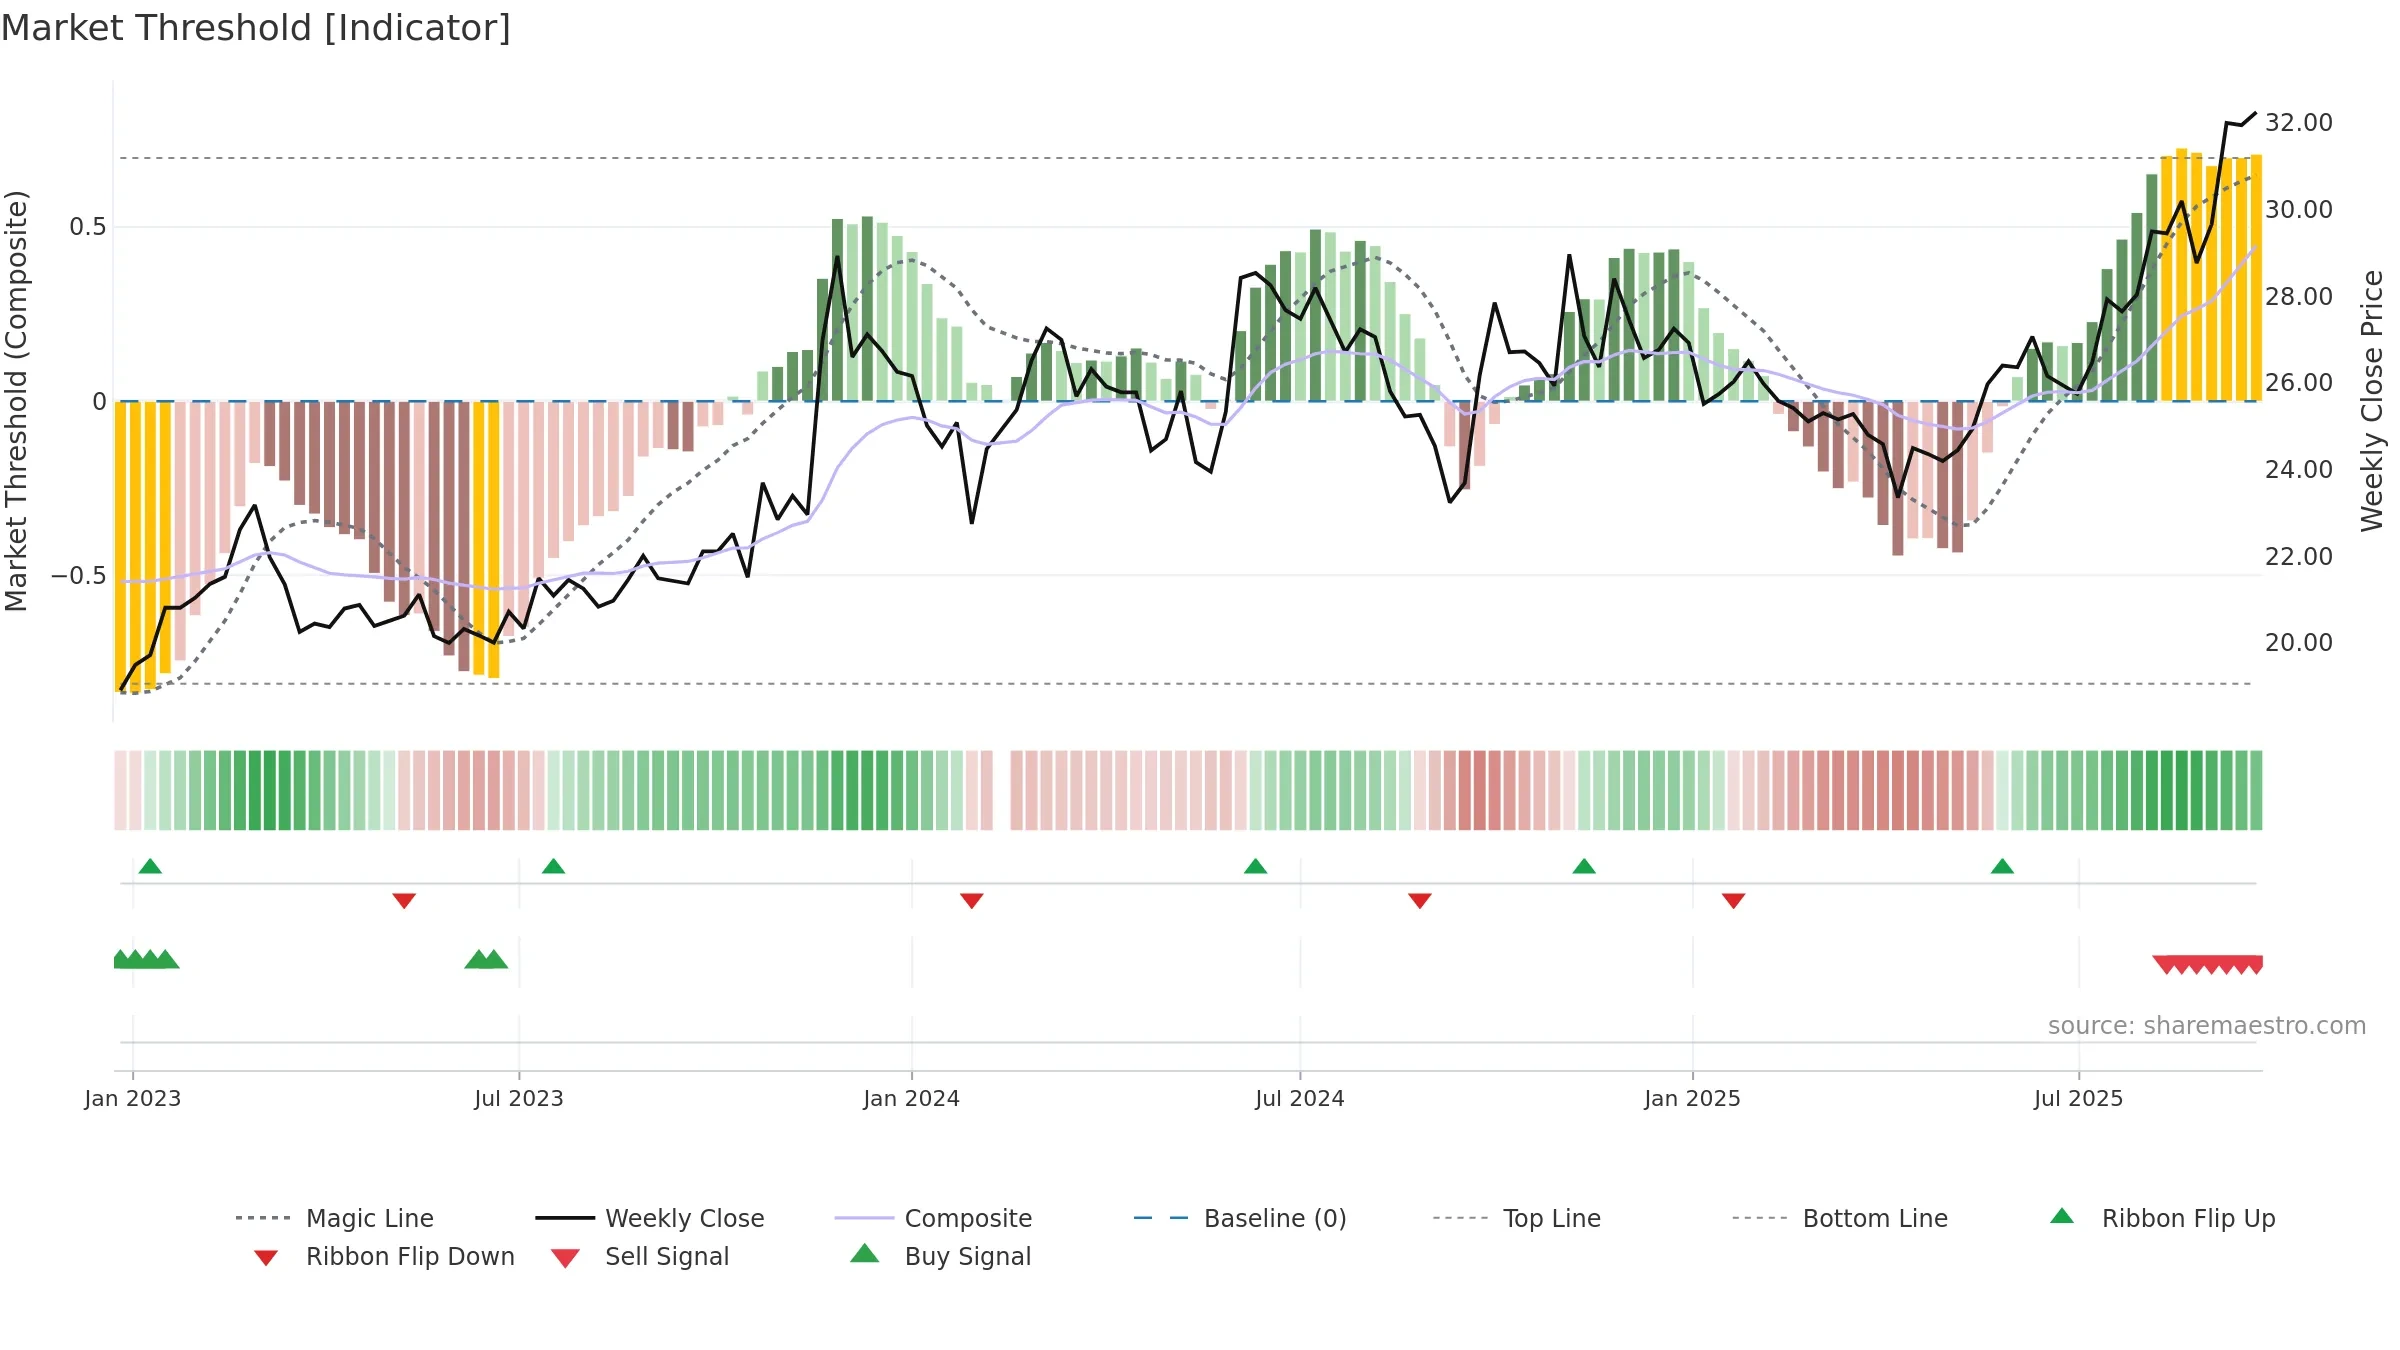Click the Jul 2025 axis label
This screenshot has height=1350, width=2400.
click(x=2079, y=1098)
